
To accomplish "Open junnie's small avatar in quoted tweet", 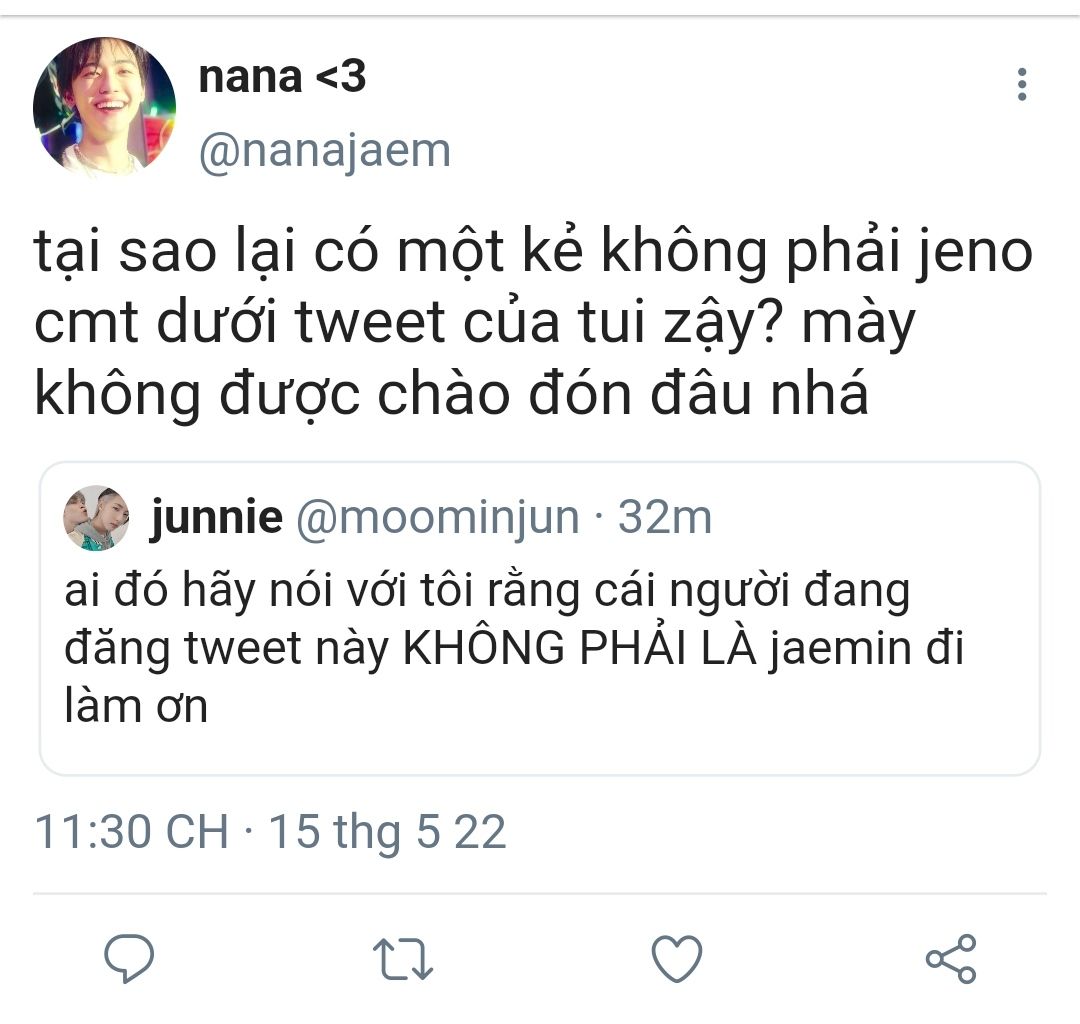I will (96, 518).
